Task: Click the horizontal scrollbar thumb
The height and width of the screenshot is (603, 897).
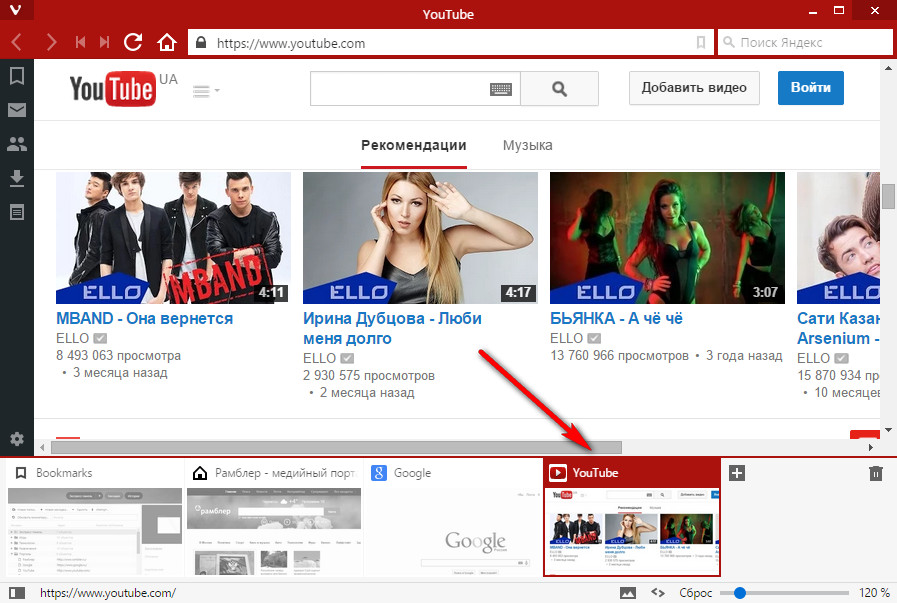Action: (x=336, y=447)
